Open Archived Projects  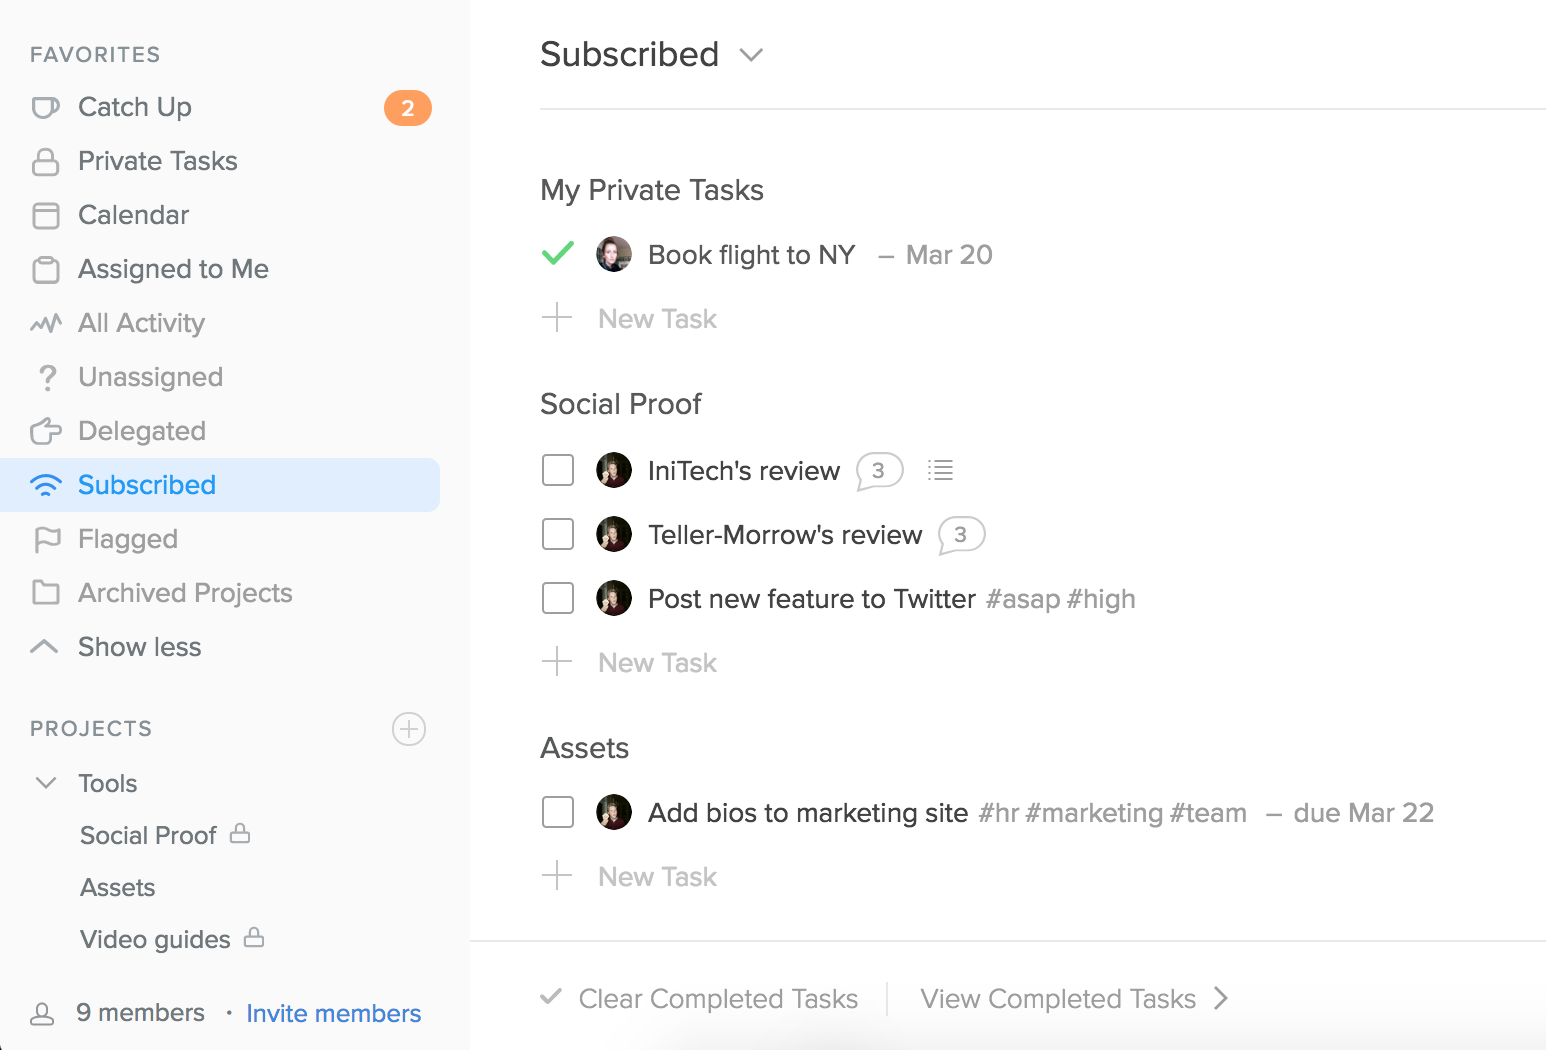coord(186,593)
